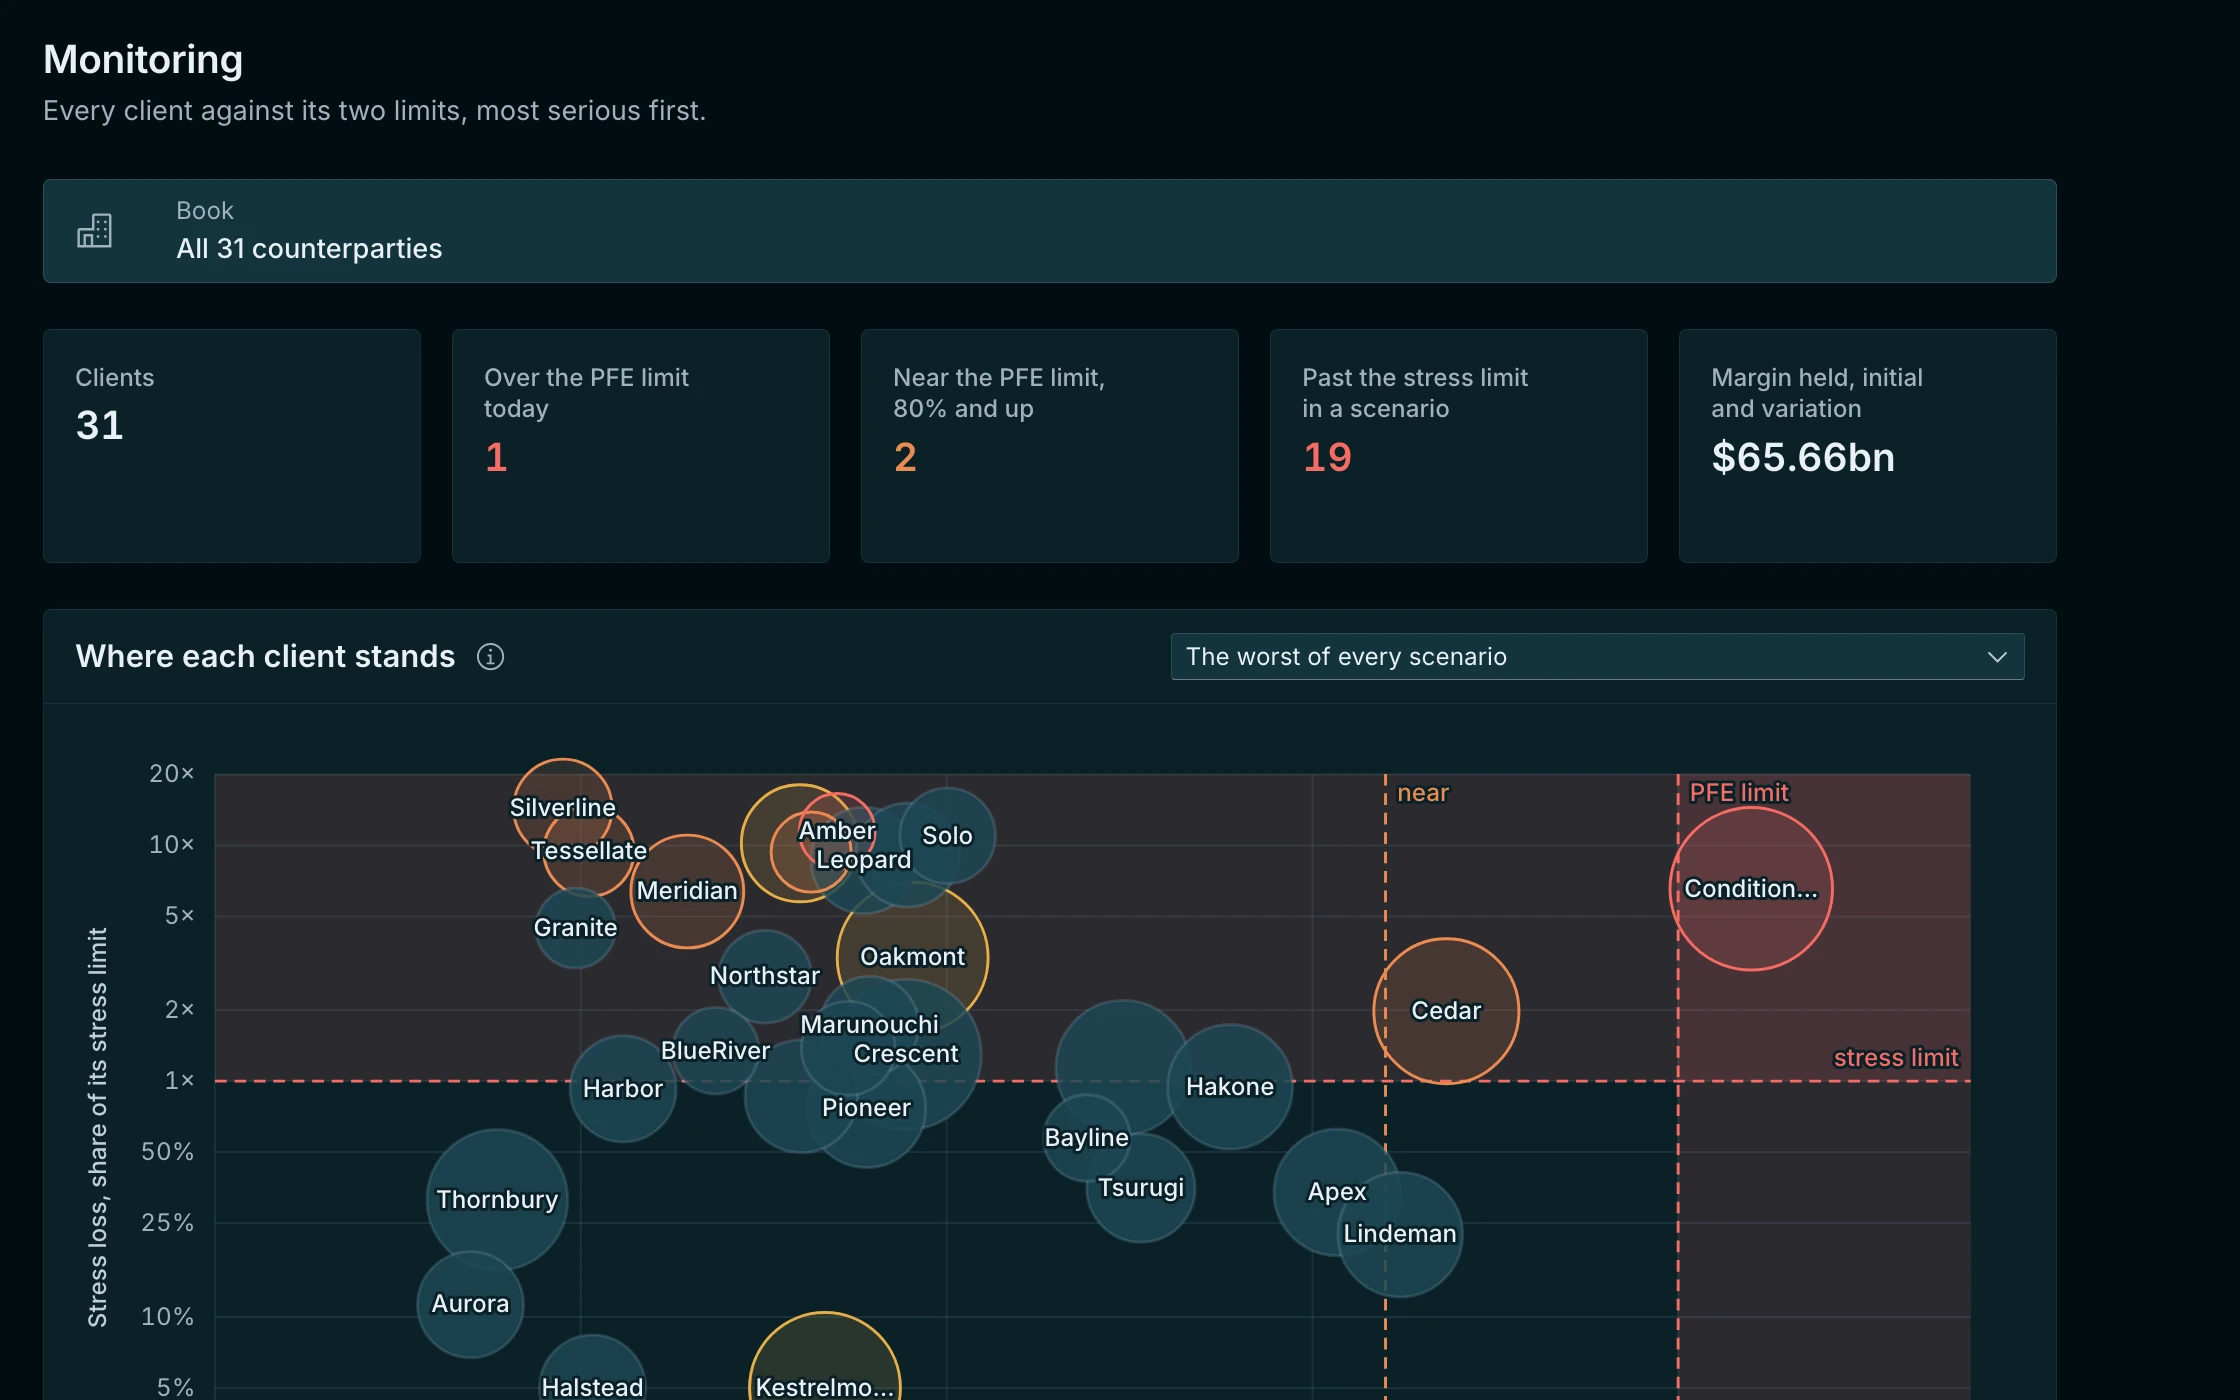Select the Crescent bubble label
This screenshot has width=2240, height=1400.
tap(906, 1054)
